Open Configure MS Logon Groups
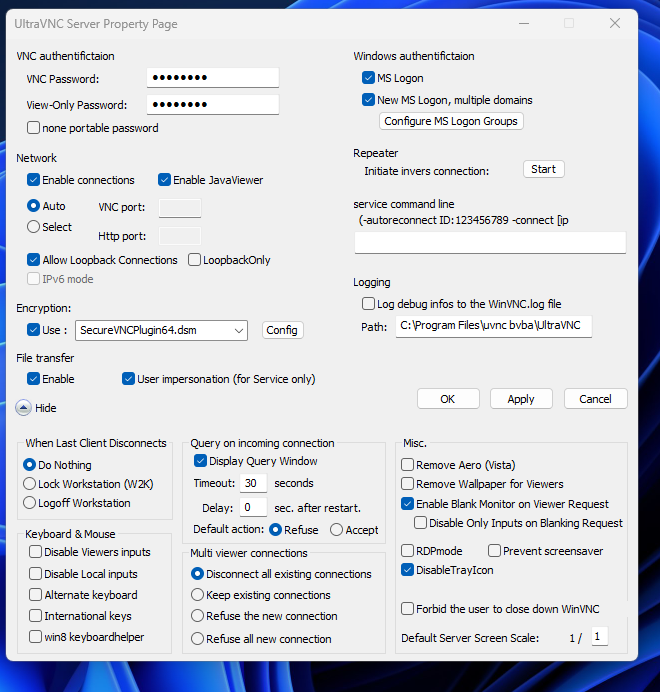Image resolution: width=660 pixels, height=692 pixels. 451,121
